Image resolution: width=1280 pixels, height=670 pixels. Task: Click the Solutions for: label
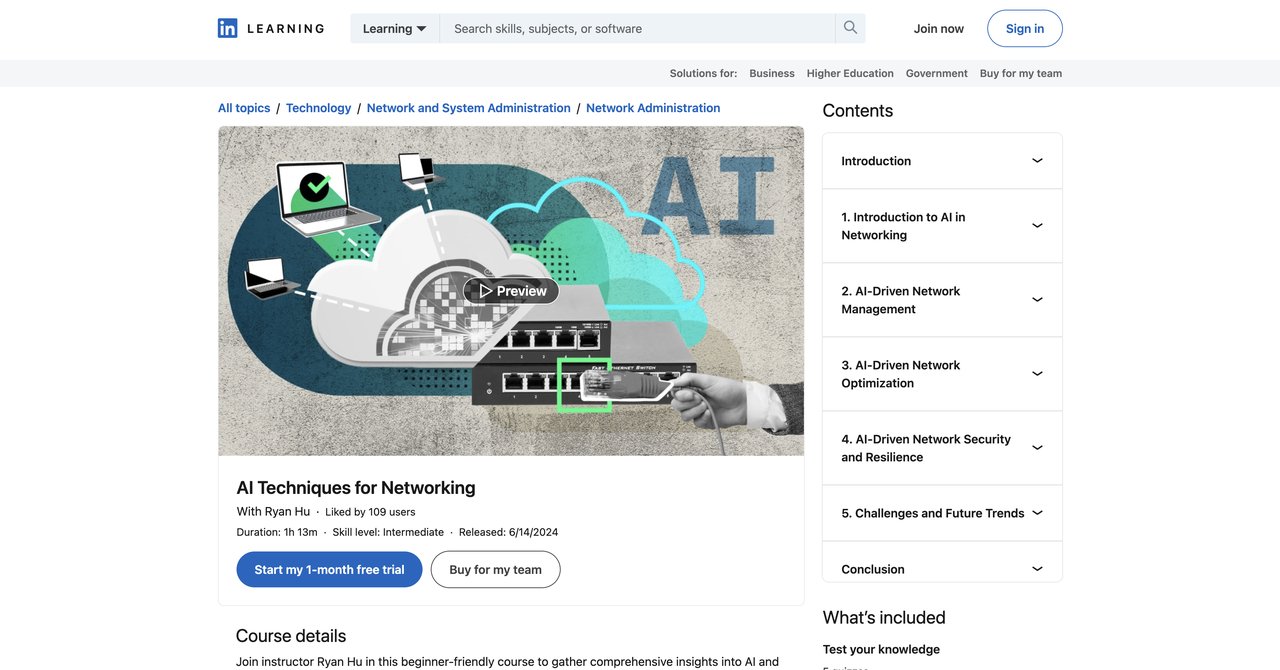click(x=703, y=73)
